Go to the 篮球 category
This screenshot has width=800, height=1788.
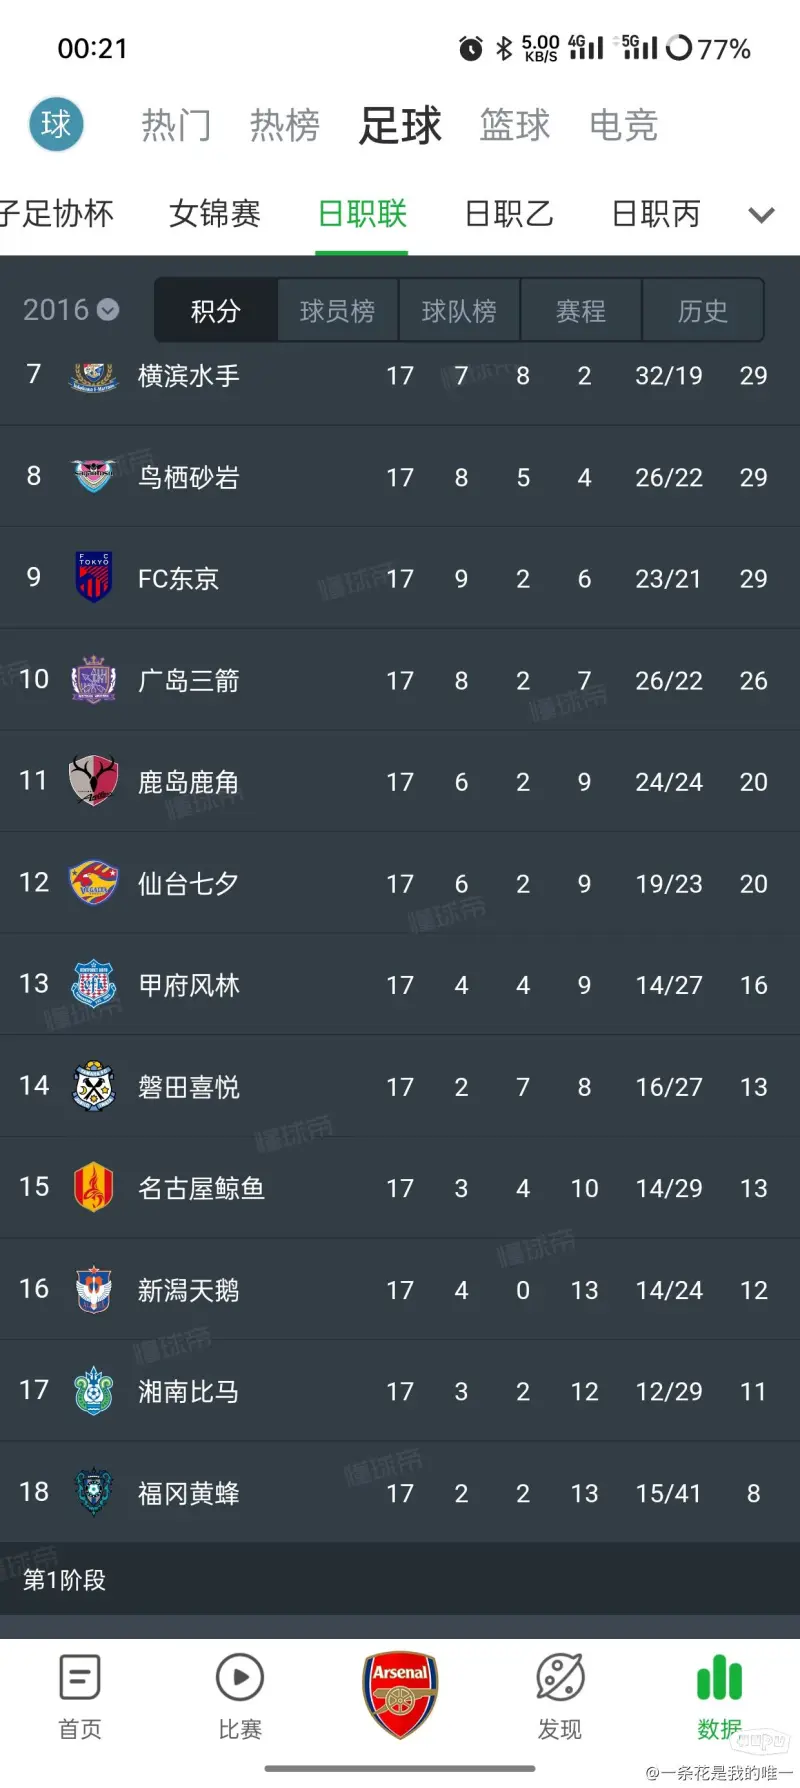515,125
